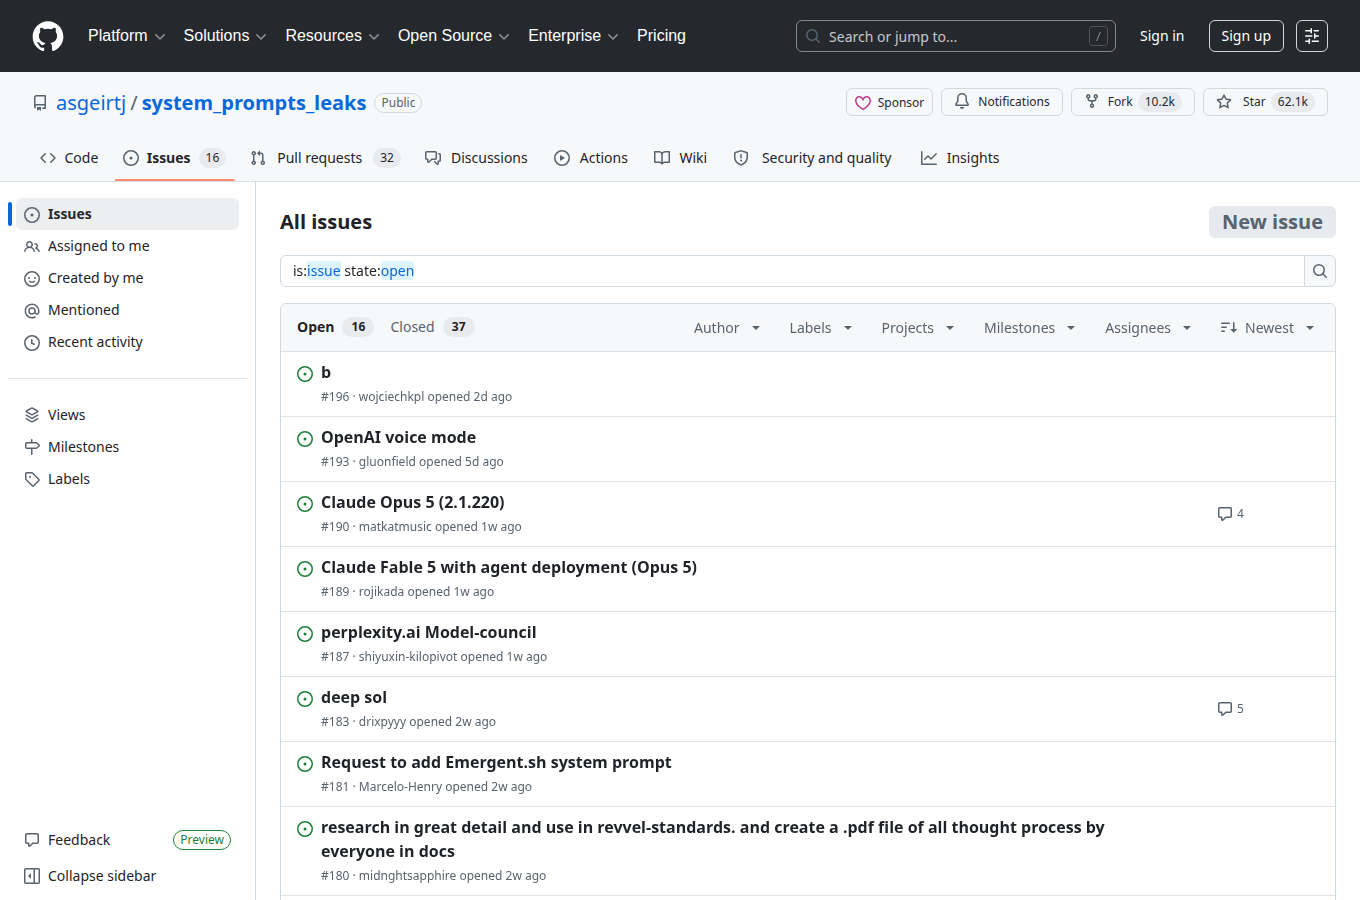Open the GitHub homepage logo
1360x900 pixels.
click(x=48, y=36)
